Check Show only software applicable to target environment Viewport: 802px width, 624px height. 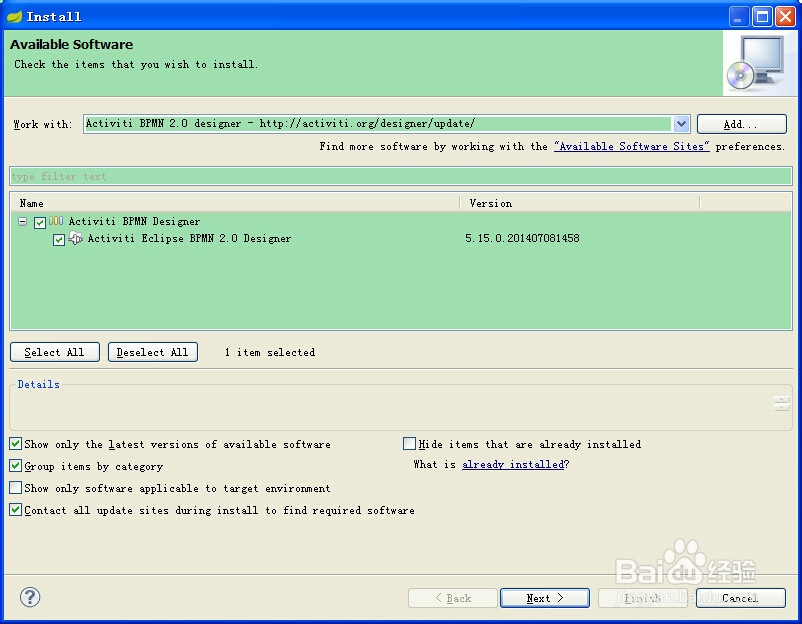point(15,488)
